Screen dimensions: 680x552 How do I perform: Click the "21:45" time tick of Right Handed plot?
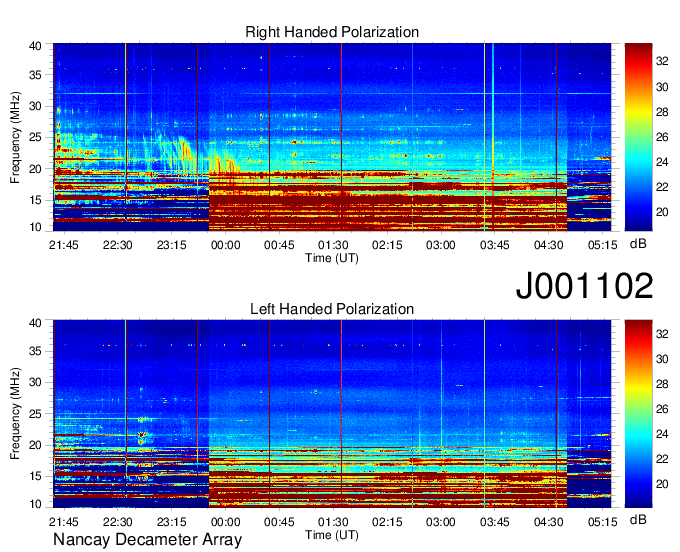point(64,245)
